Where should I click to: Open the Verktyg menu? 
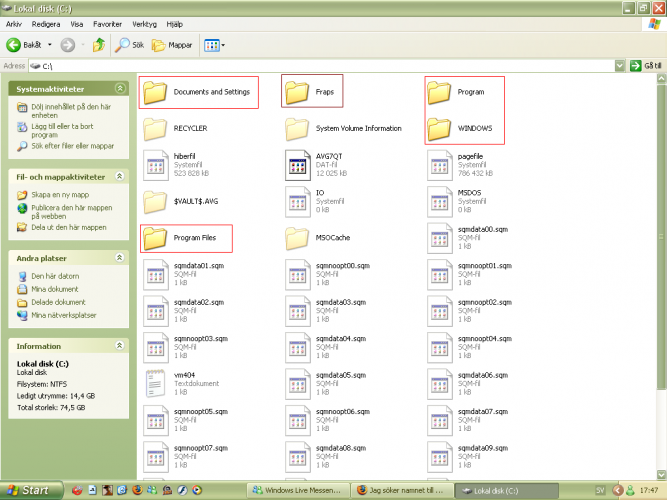144,22
